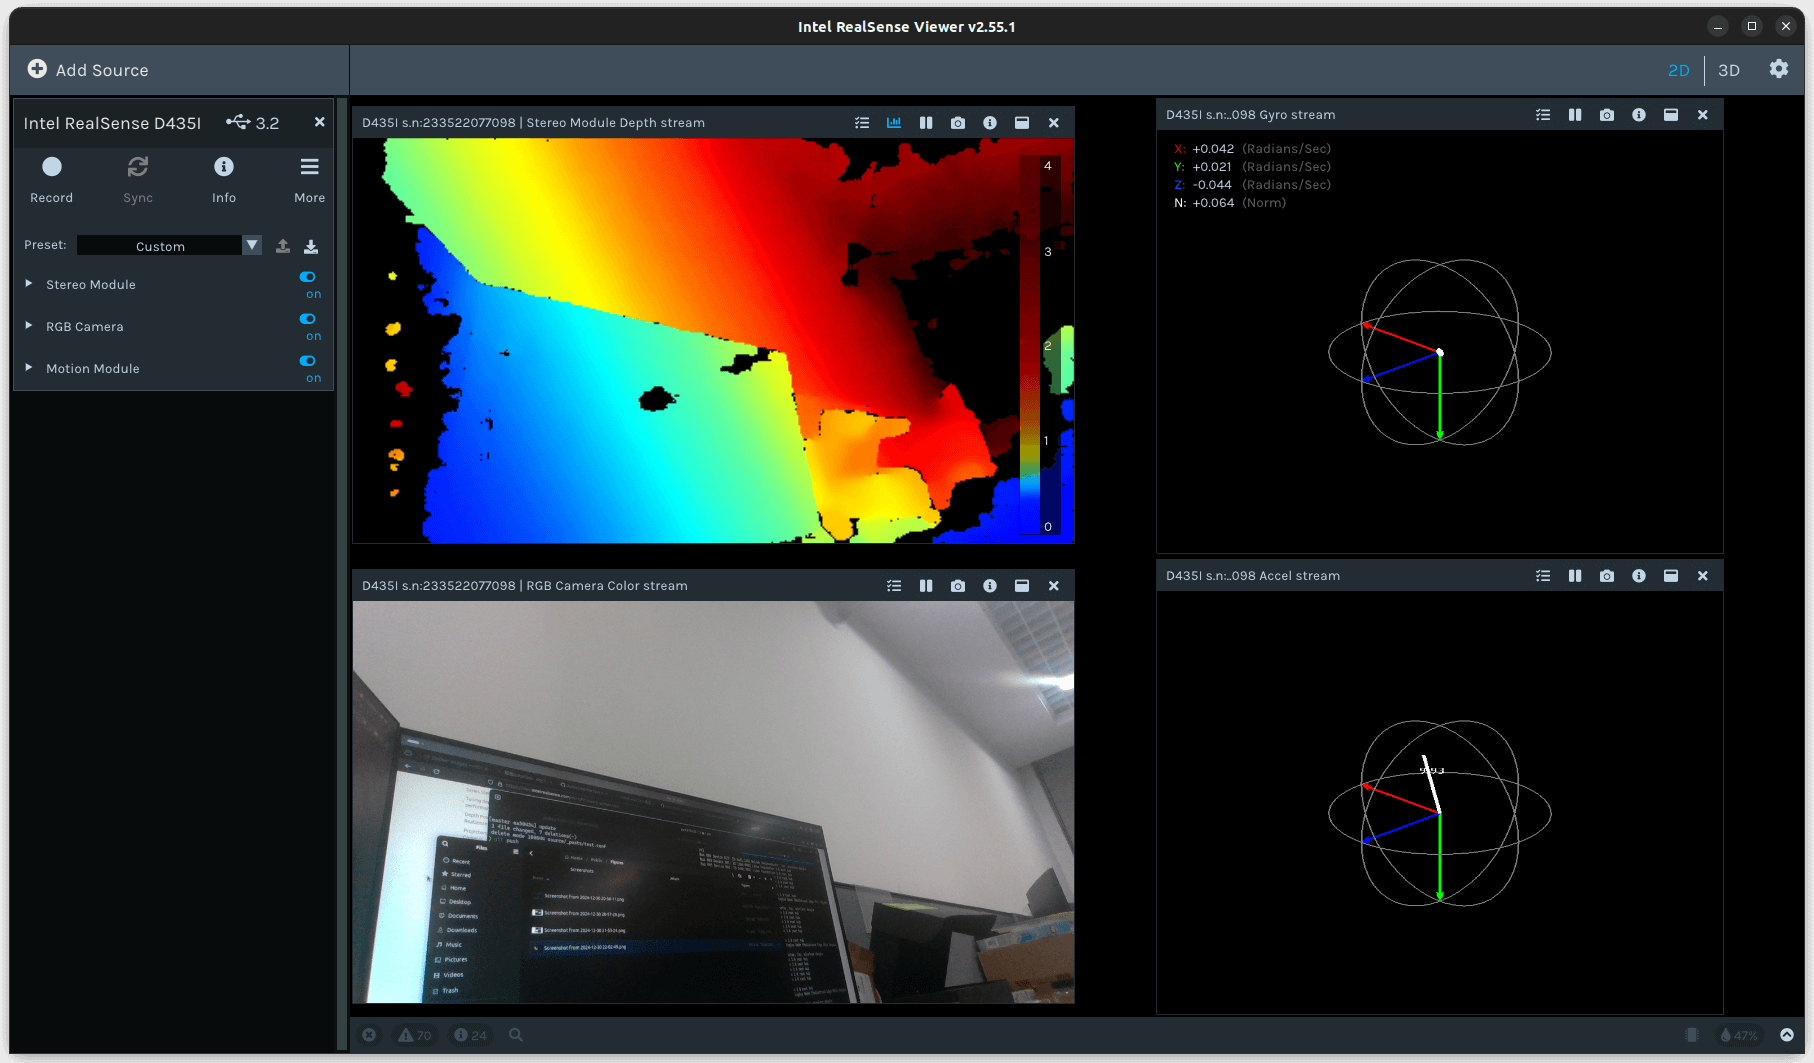
Task: Click the errors icon in status bar
Action: point(369,1035)
